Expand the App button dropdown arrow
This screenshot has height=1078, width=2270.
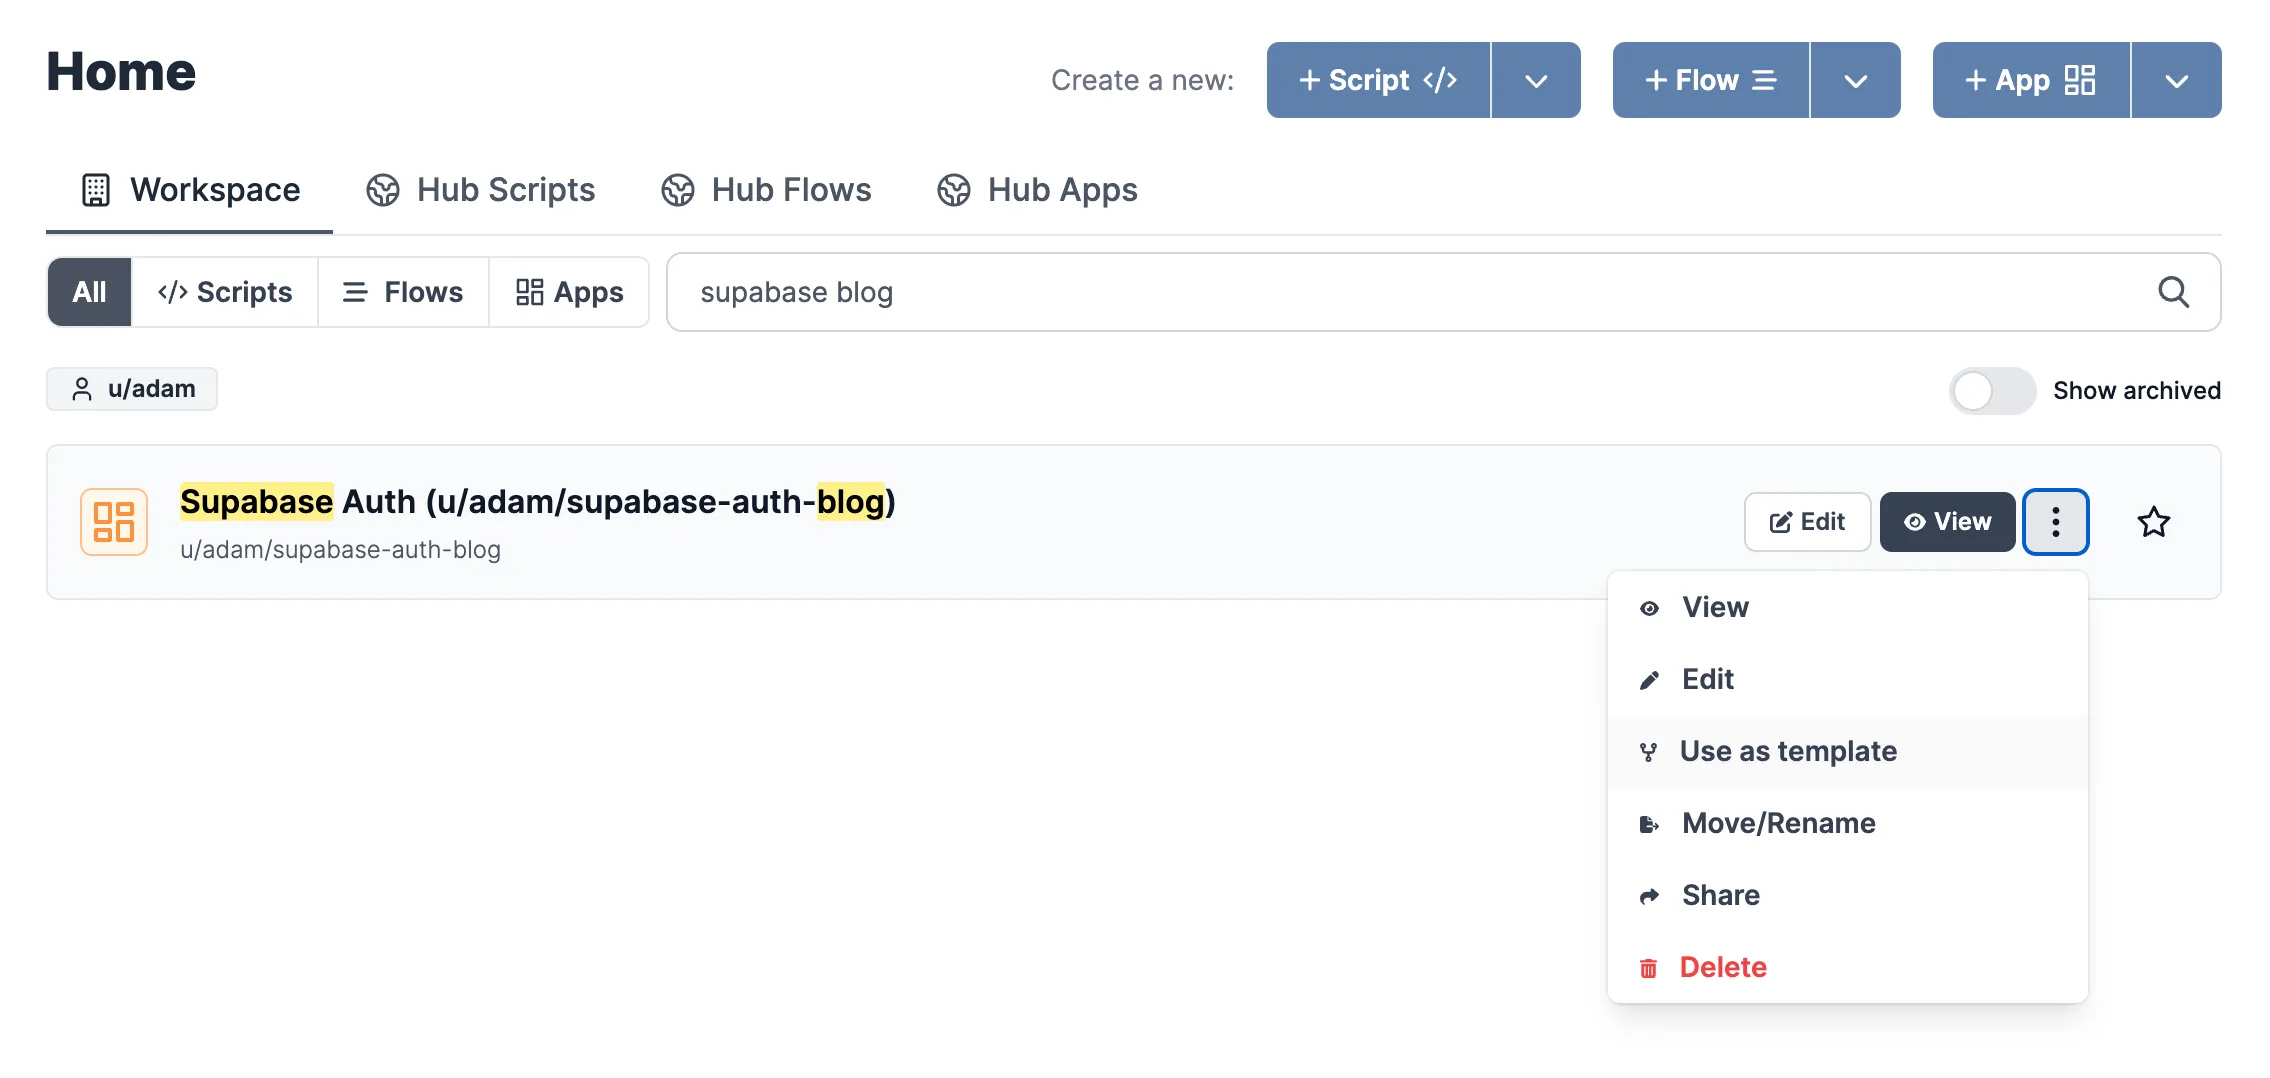click(x=2176, y=81)
